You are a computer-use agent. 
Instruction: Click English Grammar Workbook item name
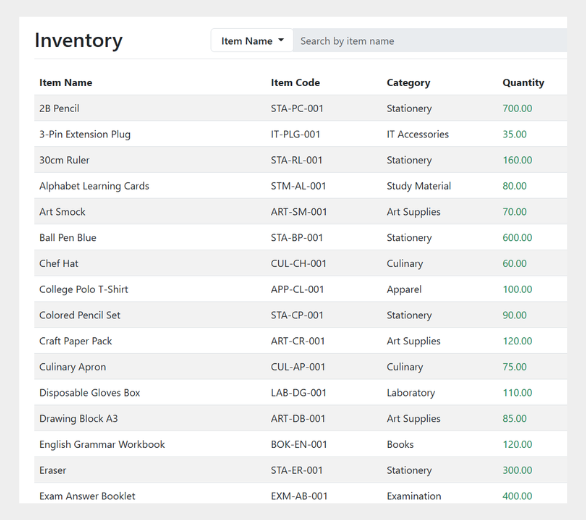pos(102,444)
